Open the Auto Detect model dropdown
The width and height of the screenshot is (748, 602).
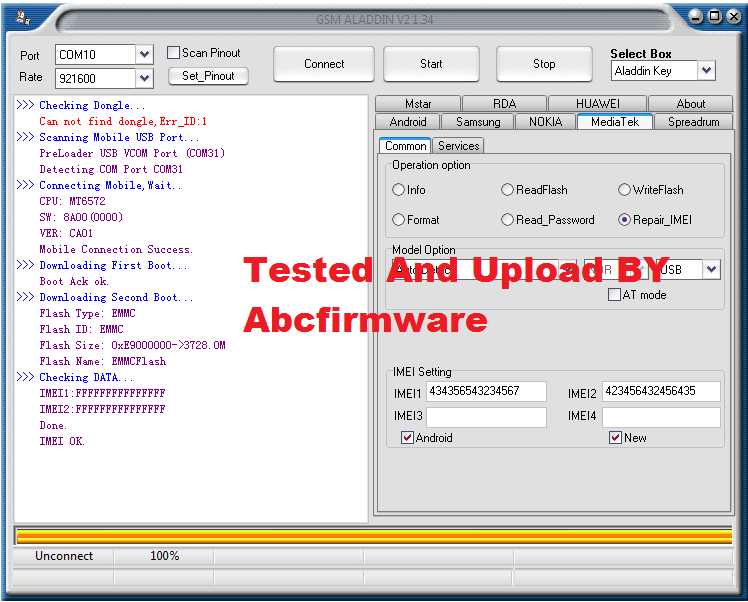[x=568, y=269]
